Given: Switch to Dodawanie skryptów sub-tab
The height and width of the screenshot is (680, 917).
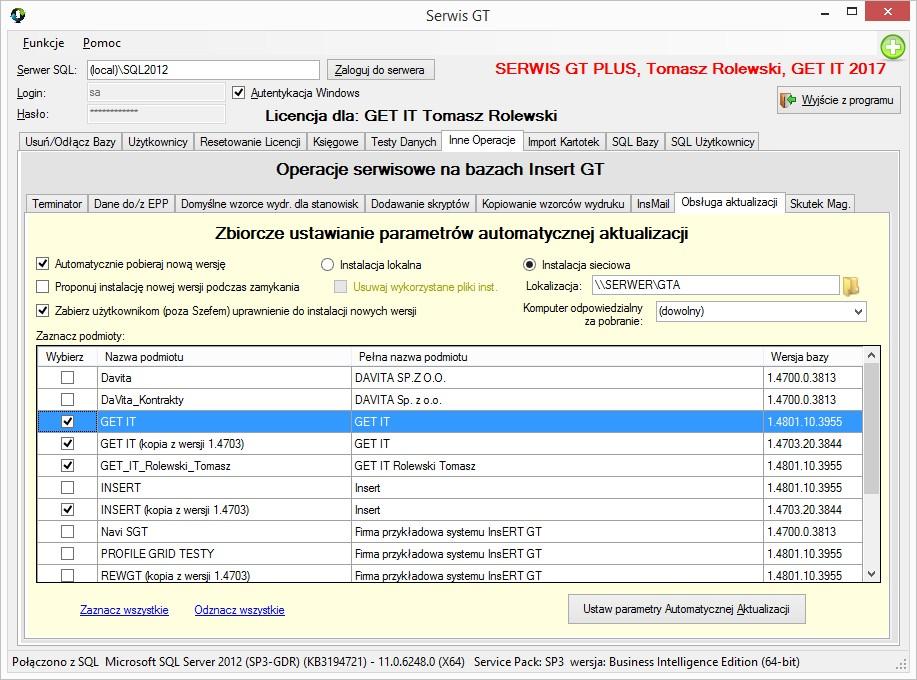Looking at the screenshot, I should pyautogui.click(x=420, y=204).
